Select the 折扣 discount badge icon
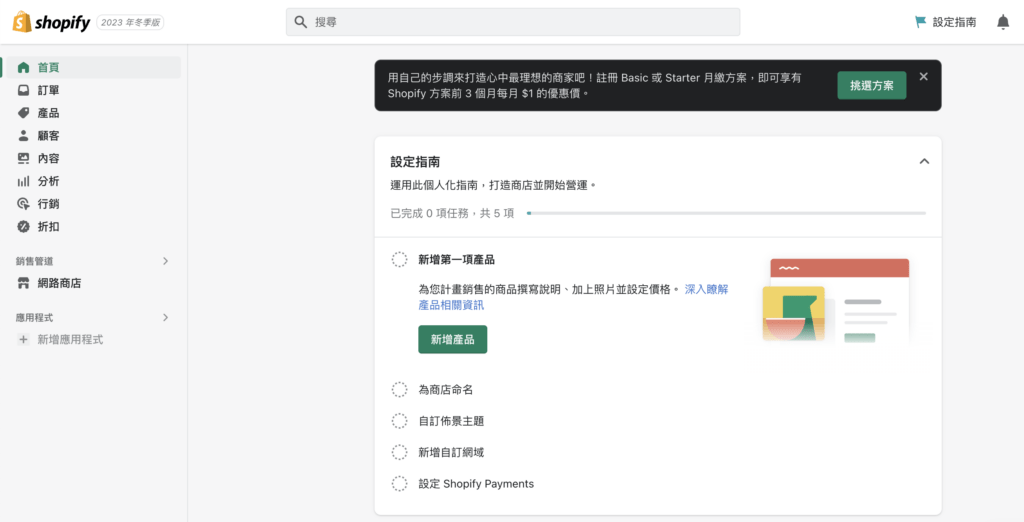Viewport: 1024px width, 522px height. click(x=24, y=227)
